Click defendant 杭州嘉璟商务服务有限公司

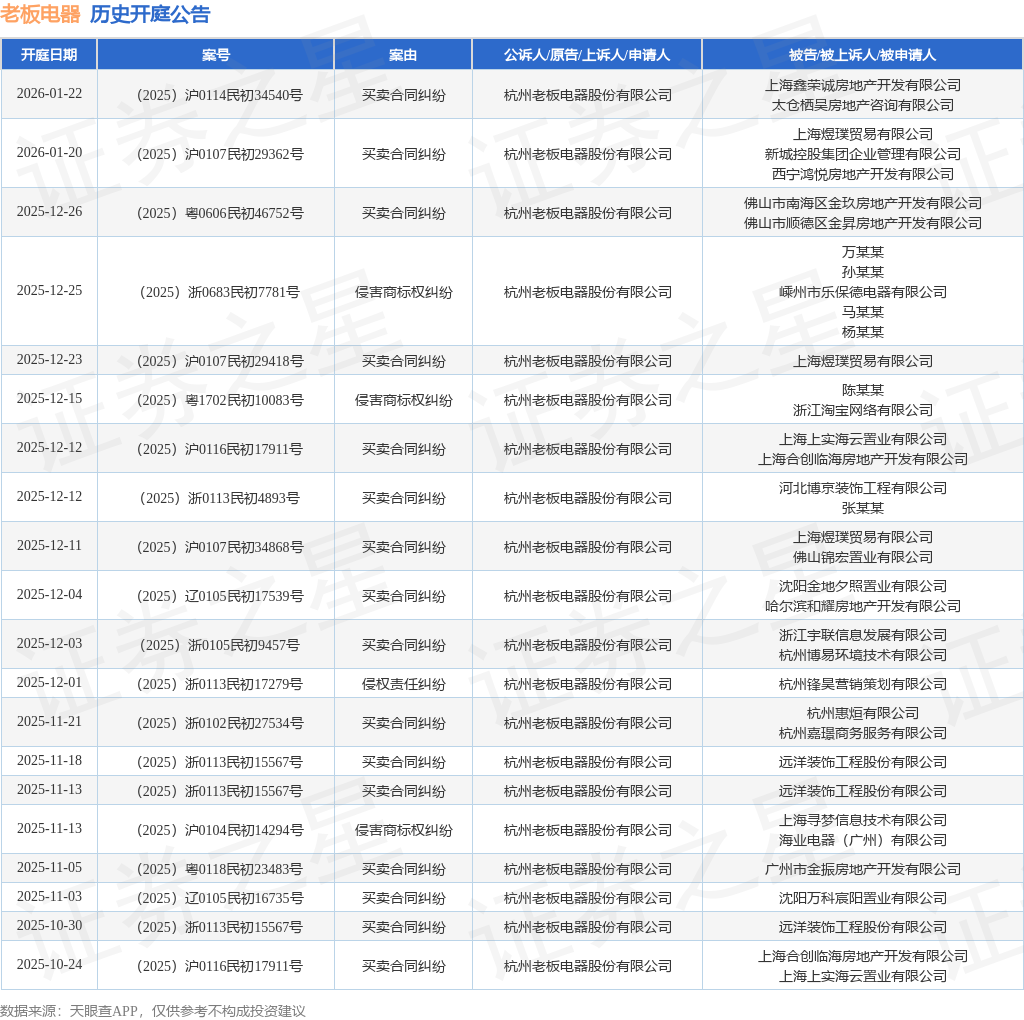tap(863, 733)
